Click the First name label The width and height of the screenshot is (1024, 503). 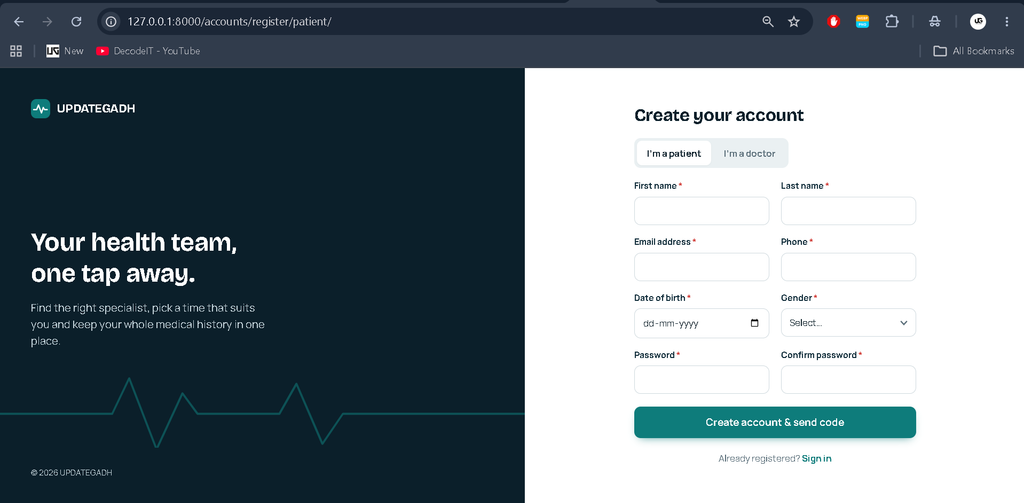pyautogui.click(x=656, y=186)
